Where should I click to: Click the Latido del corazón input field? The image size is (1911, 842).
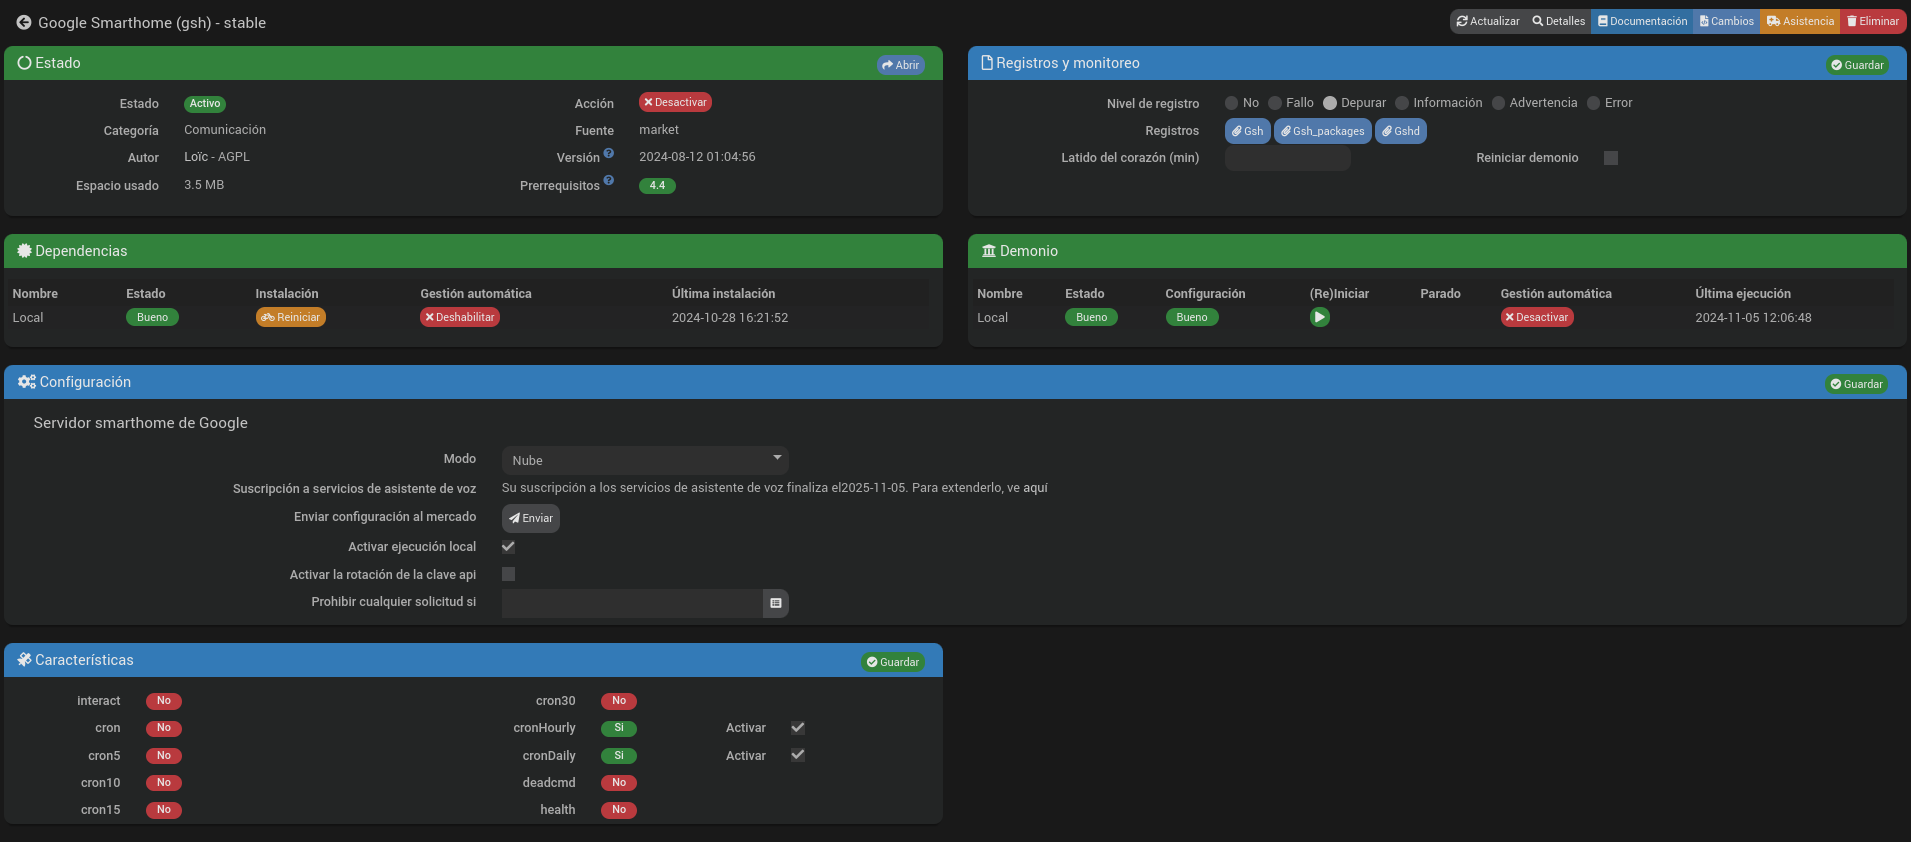pyautogui.click(x=1287, y=158)
